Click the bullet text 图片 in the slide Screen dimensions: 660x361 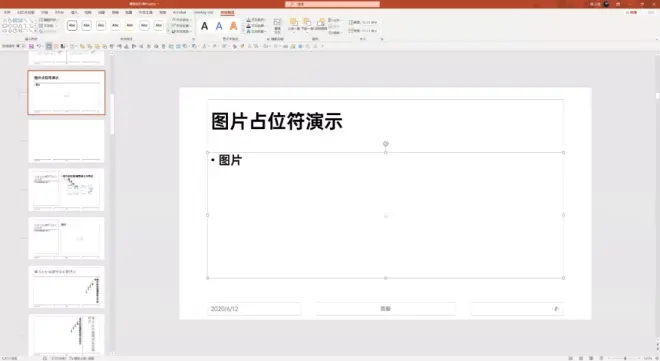pyautogui.click(x=230, y=160)
